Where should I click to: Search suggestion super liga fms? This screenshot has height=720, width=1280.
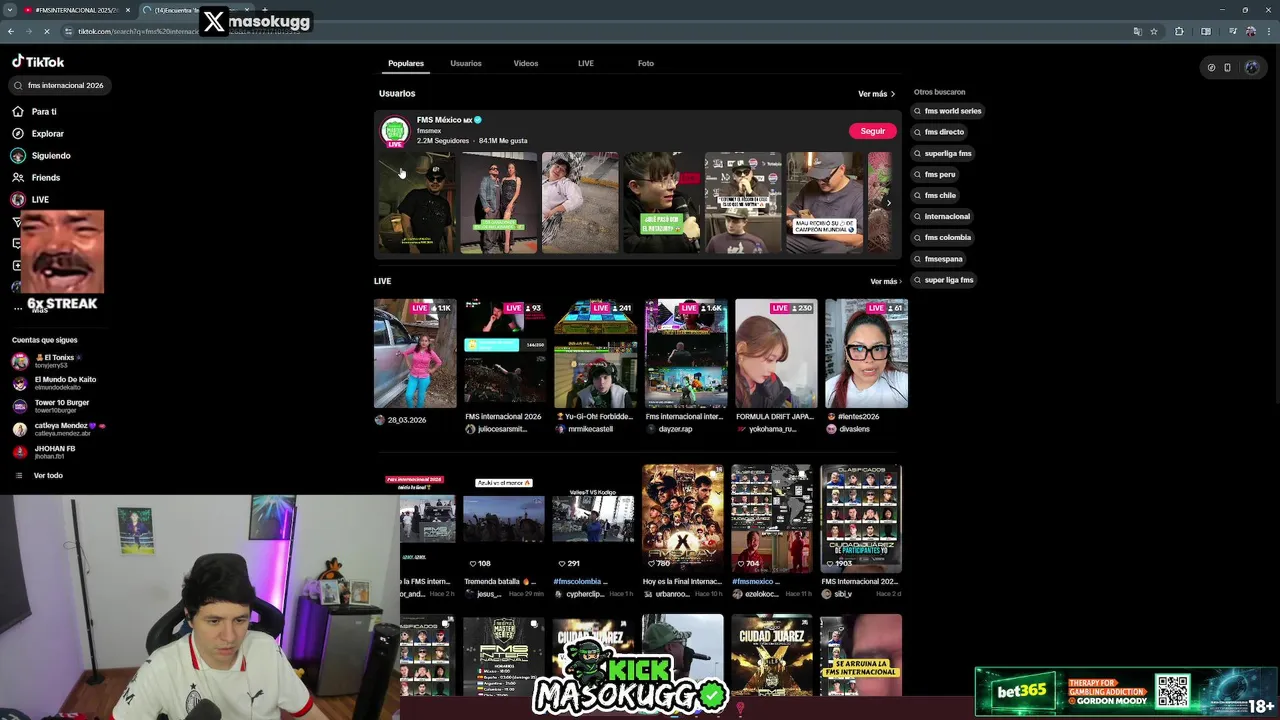pos(944,280)
